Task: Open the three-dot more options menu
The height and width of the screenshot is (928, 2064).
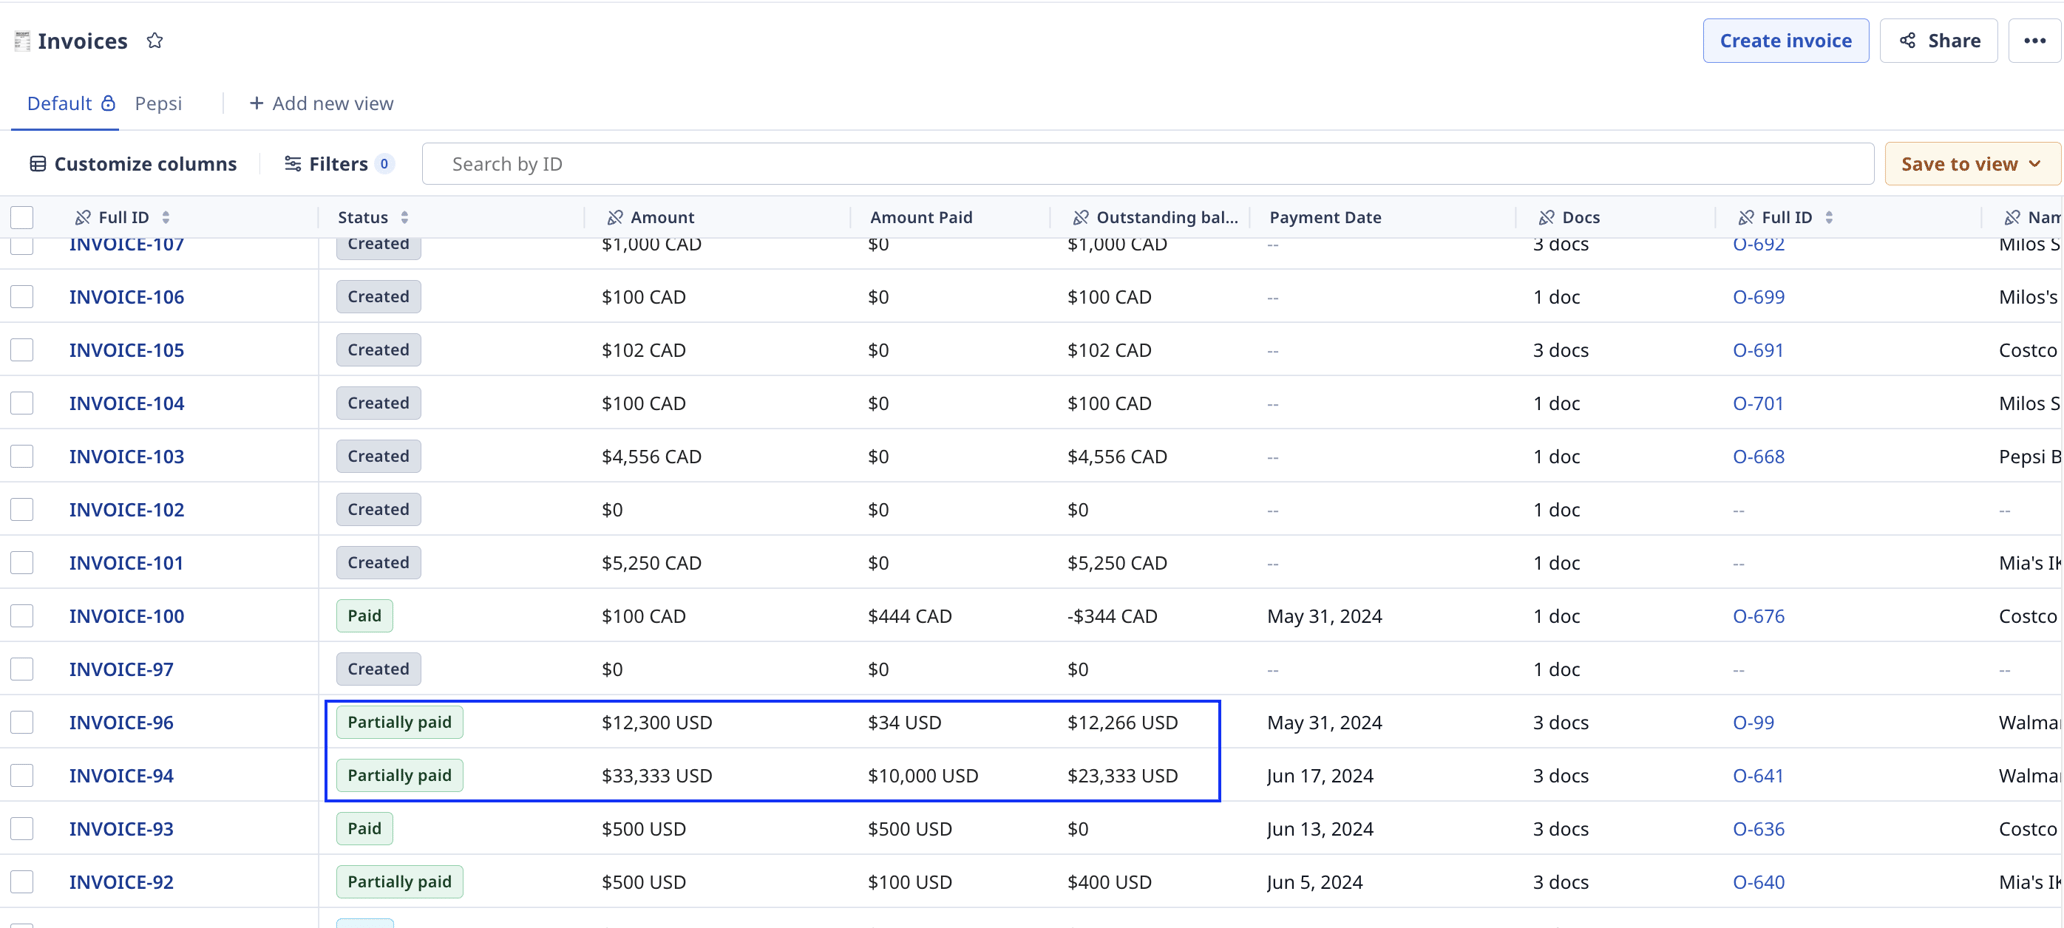Action: tap(2034, 41)
